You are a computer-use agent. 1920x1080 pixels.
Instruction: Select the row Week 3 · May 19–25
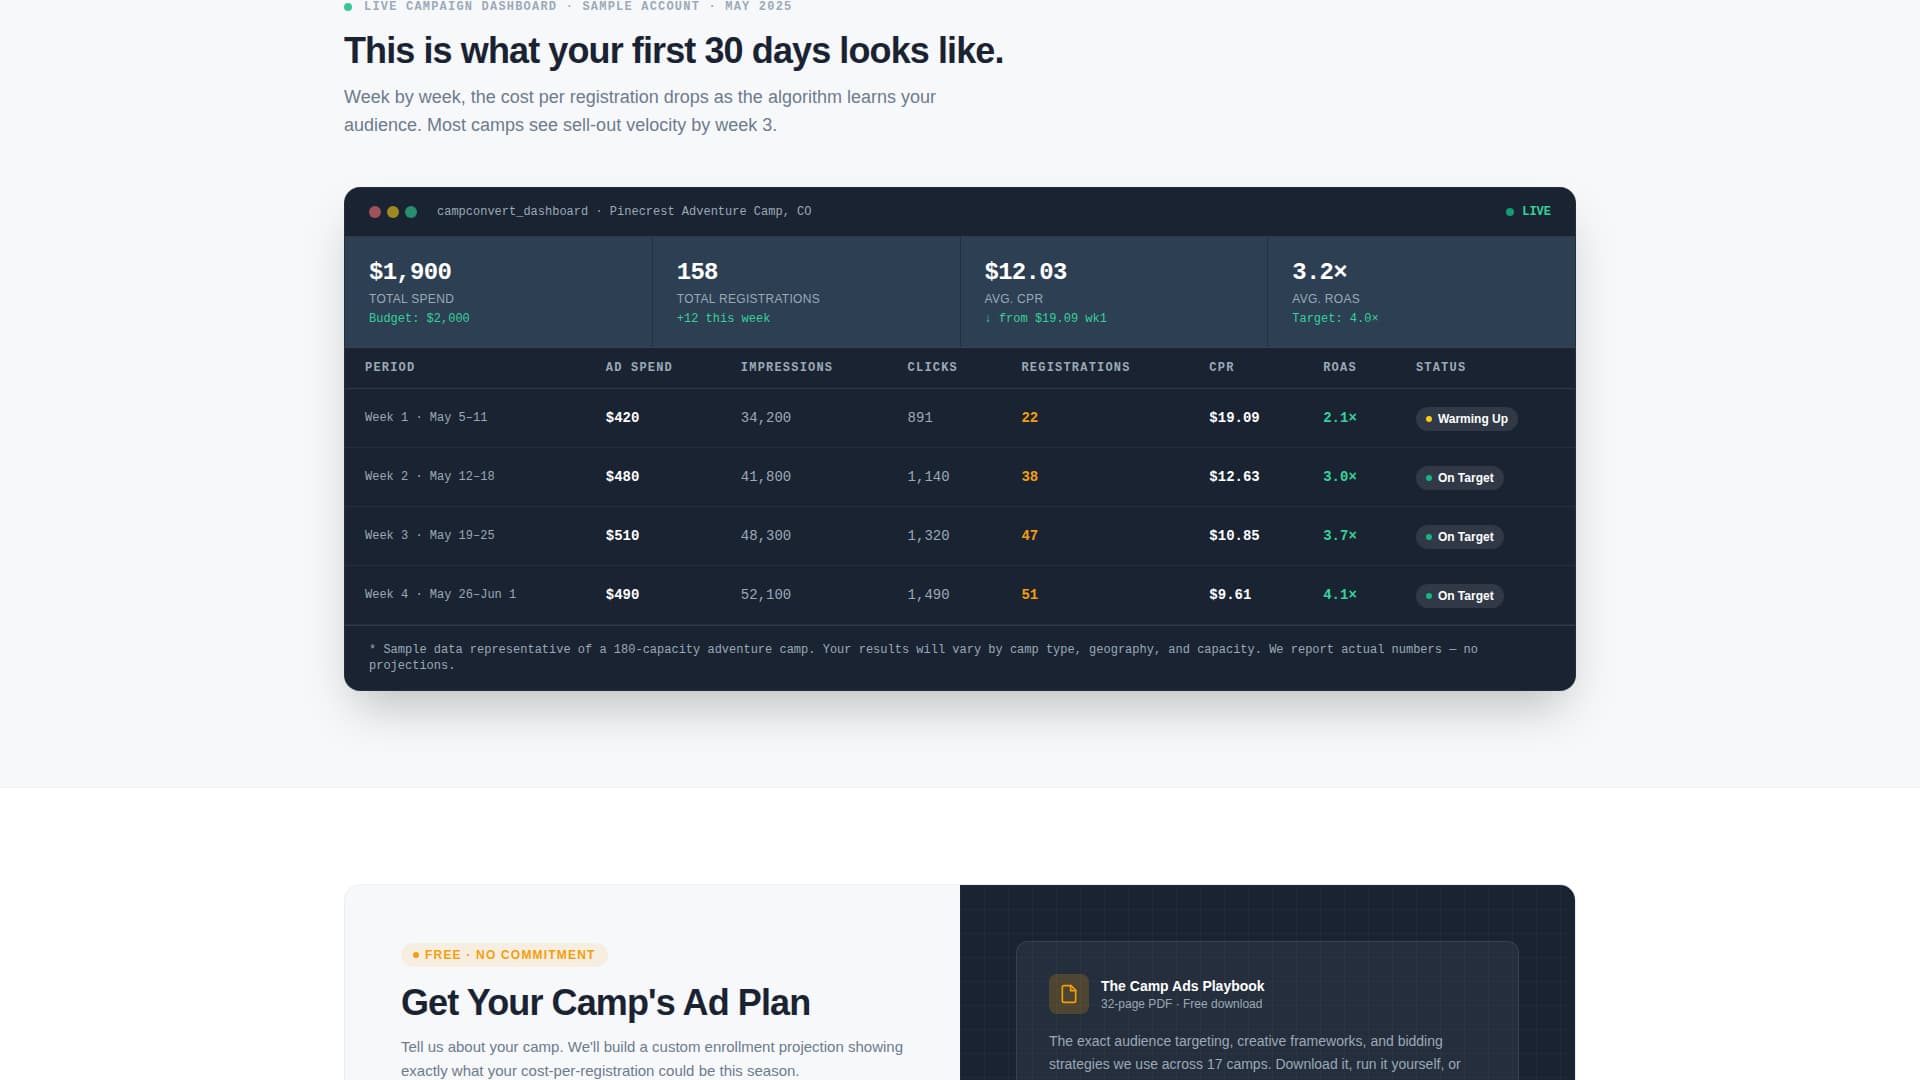[x=960, y=536]
